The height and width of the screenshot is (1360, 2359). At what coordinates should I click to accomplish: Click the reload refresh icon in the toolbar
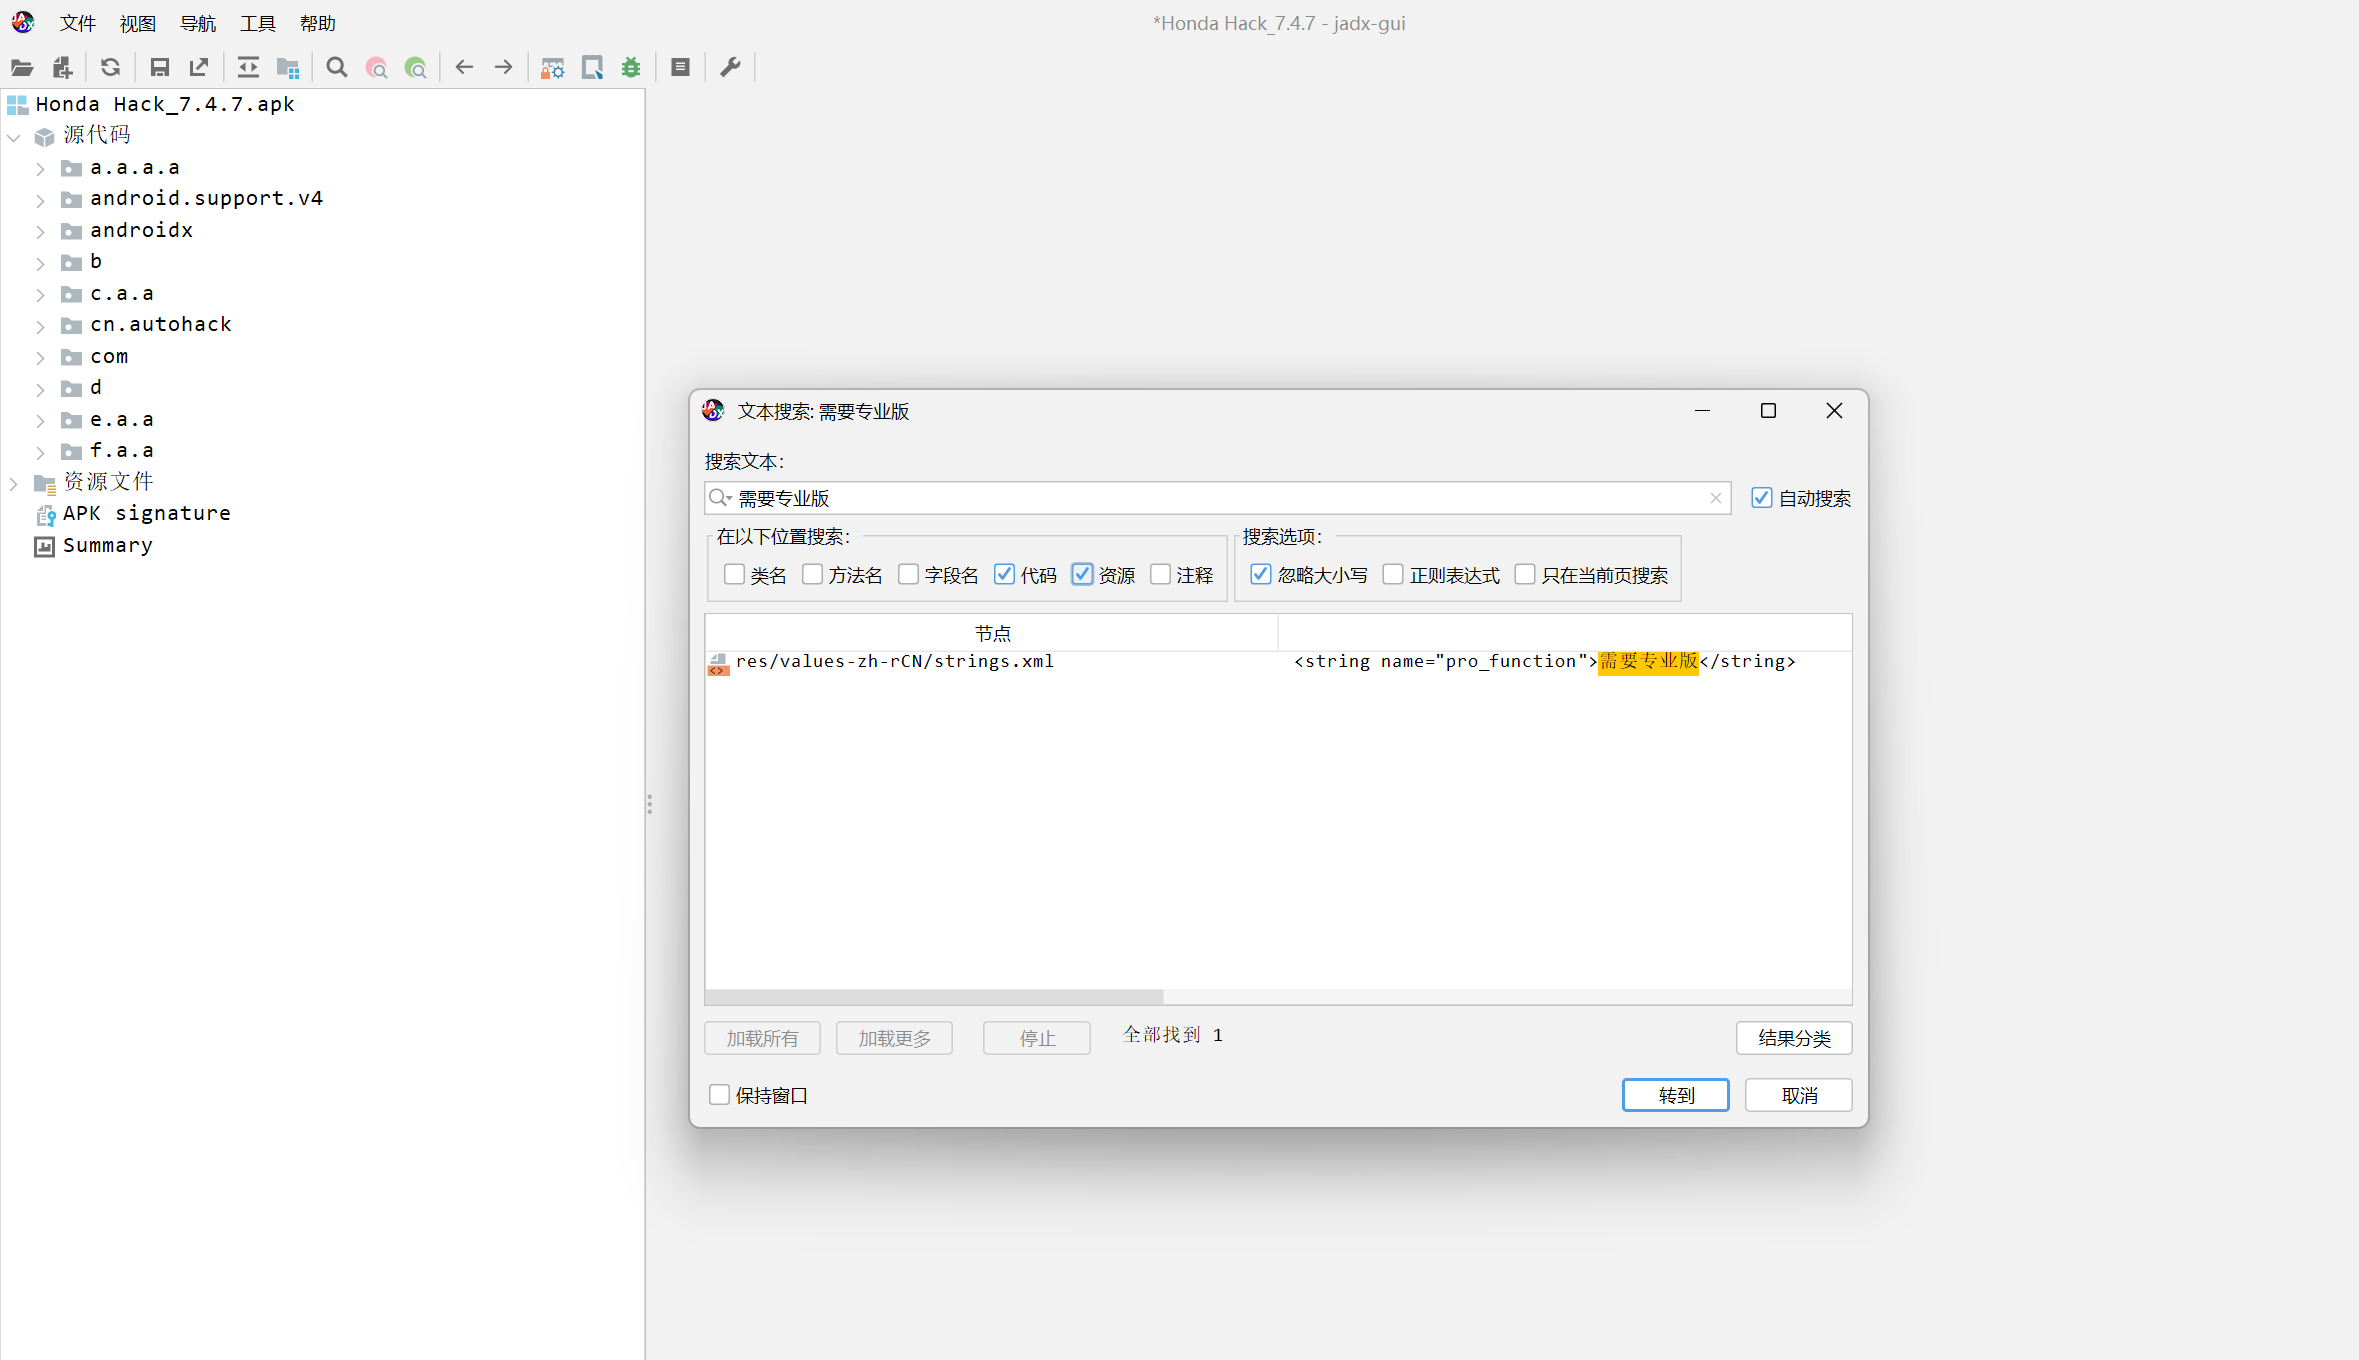pyautogui.click(x=110, y=68)
